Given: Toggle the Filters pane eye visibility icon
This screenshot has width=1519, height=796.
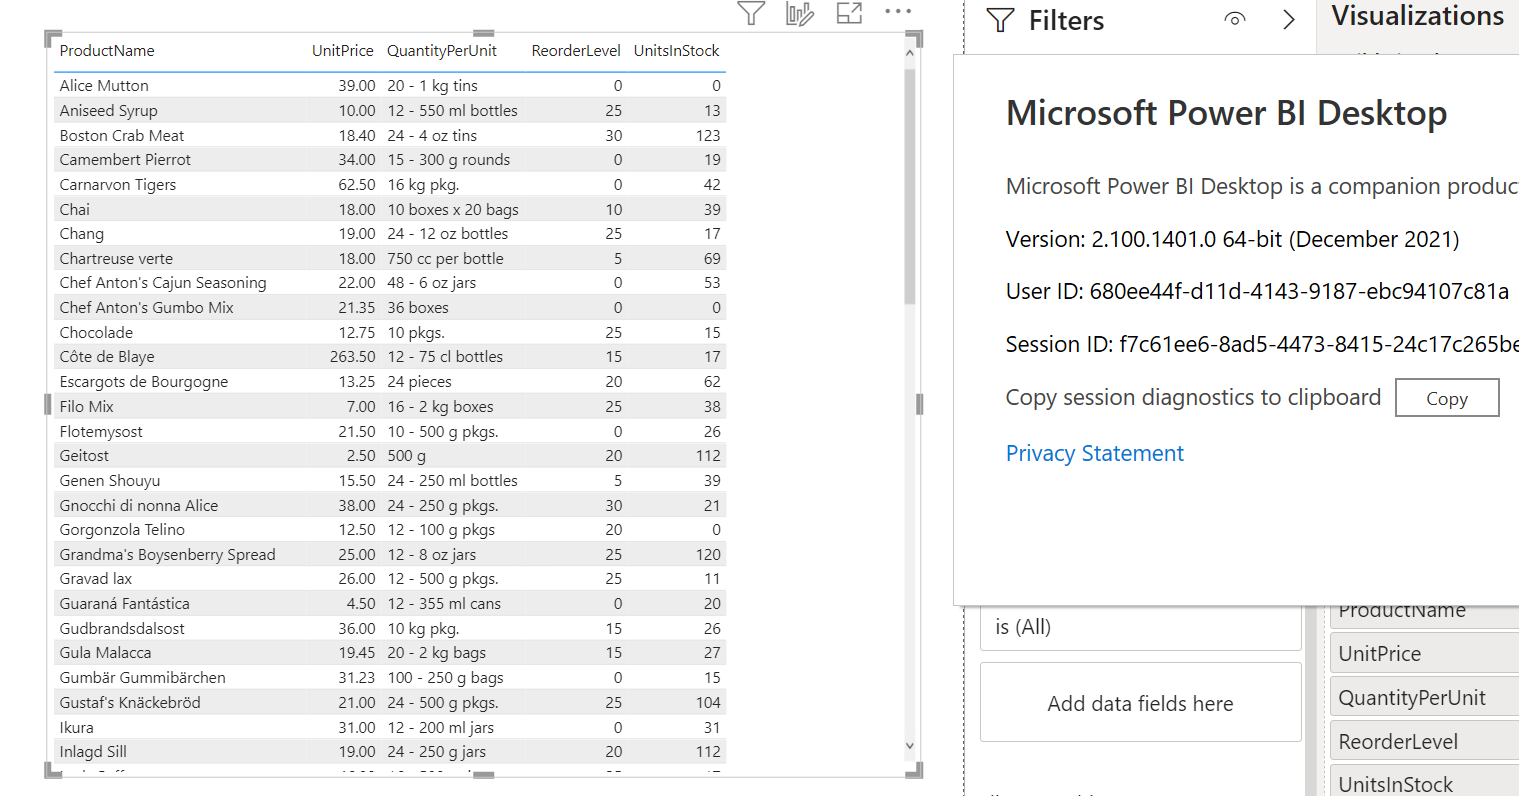Looking at the screenshot, I should [x=1235, y=19].
